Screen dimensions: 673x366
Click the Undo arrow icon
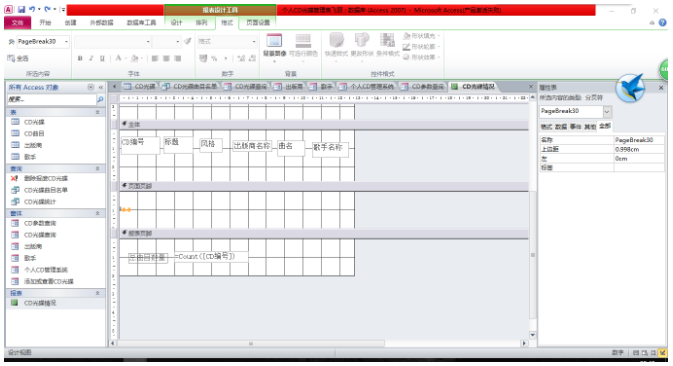point(32,9)
